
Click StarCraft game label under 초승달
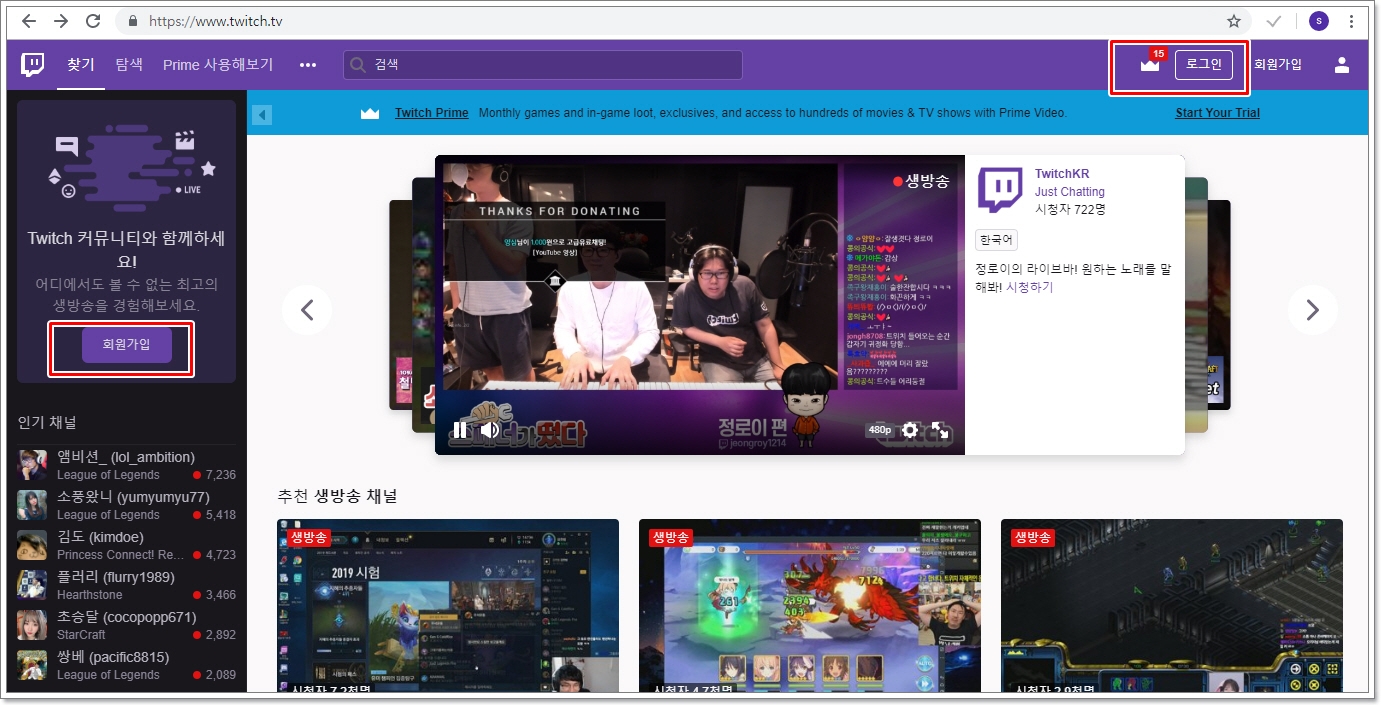[81, 635]
